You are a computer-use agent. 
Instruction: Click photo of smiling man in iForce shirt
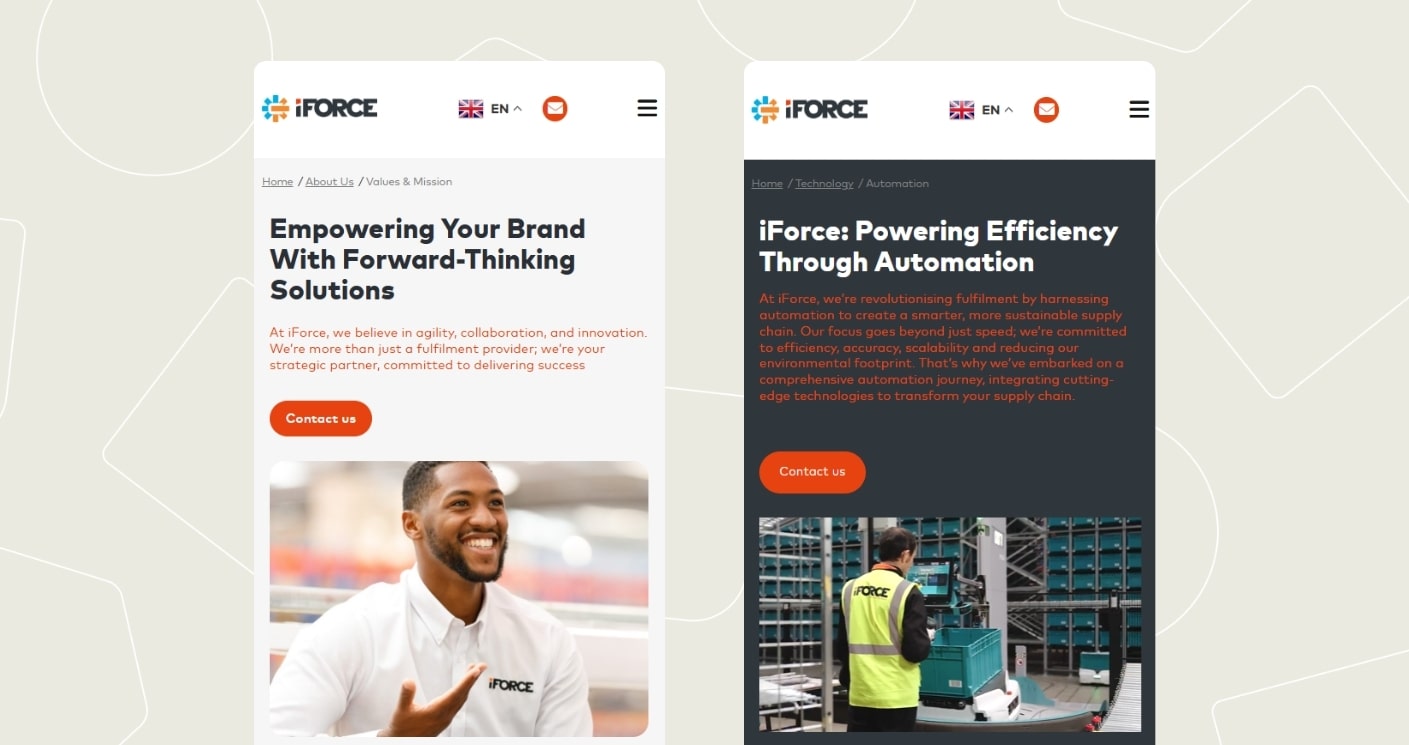pos(459,599)
